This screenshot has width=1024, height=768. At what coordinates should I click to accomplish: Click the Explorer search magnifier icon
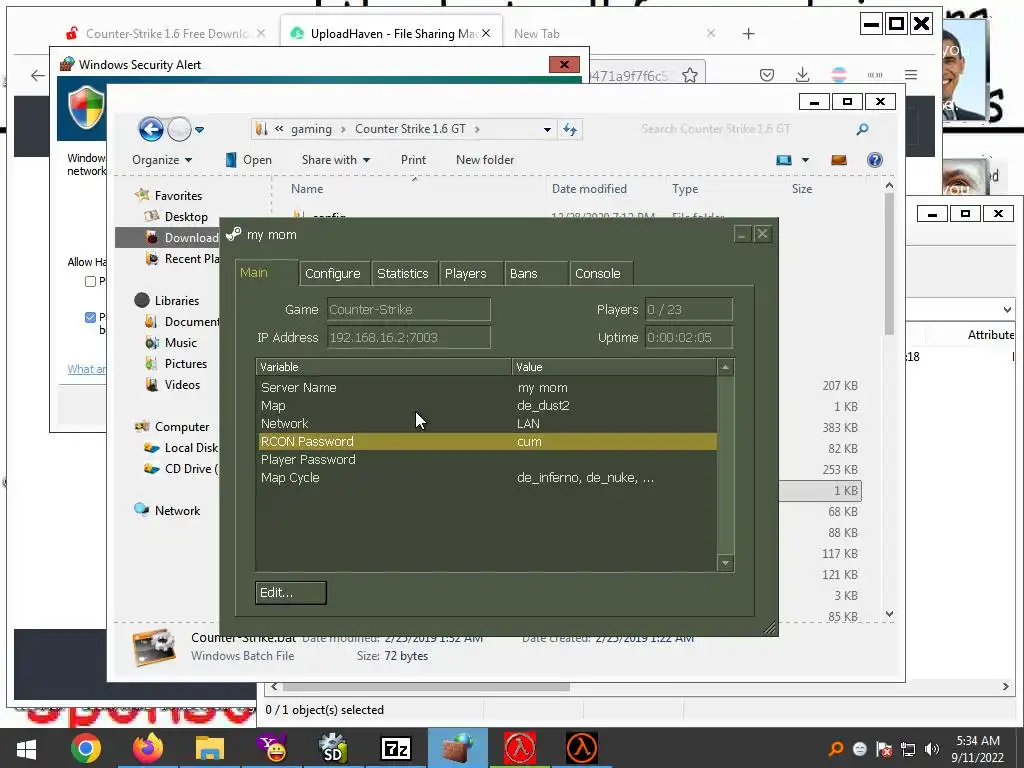coord(863,129)
